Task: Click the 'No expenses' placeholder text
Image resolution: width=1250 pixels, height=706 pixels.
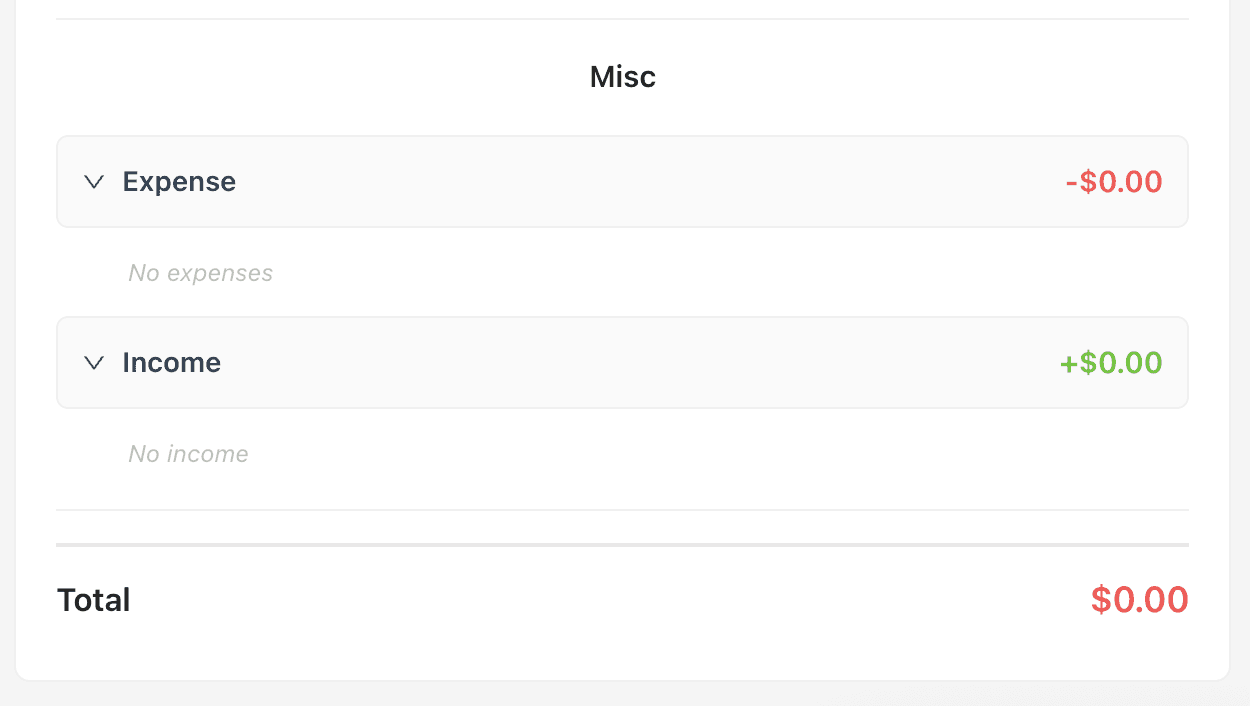Action: [x=200, y=273]
